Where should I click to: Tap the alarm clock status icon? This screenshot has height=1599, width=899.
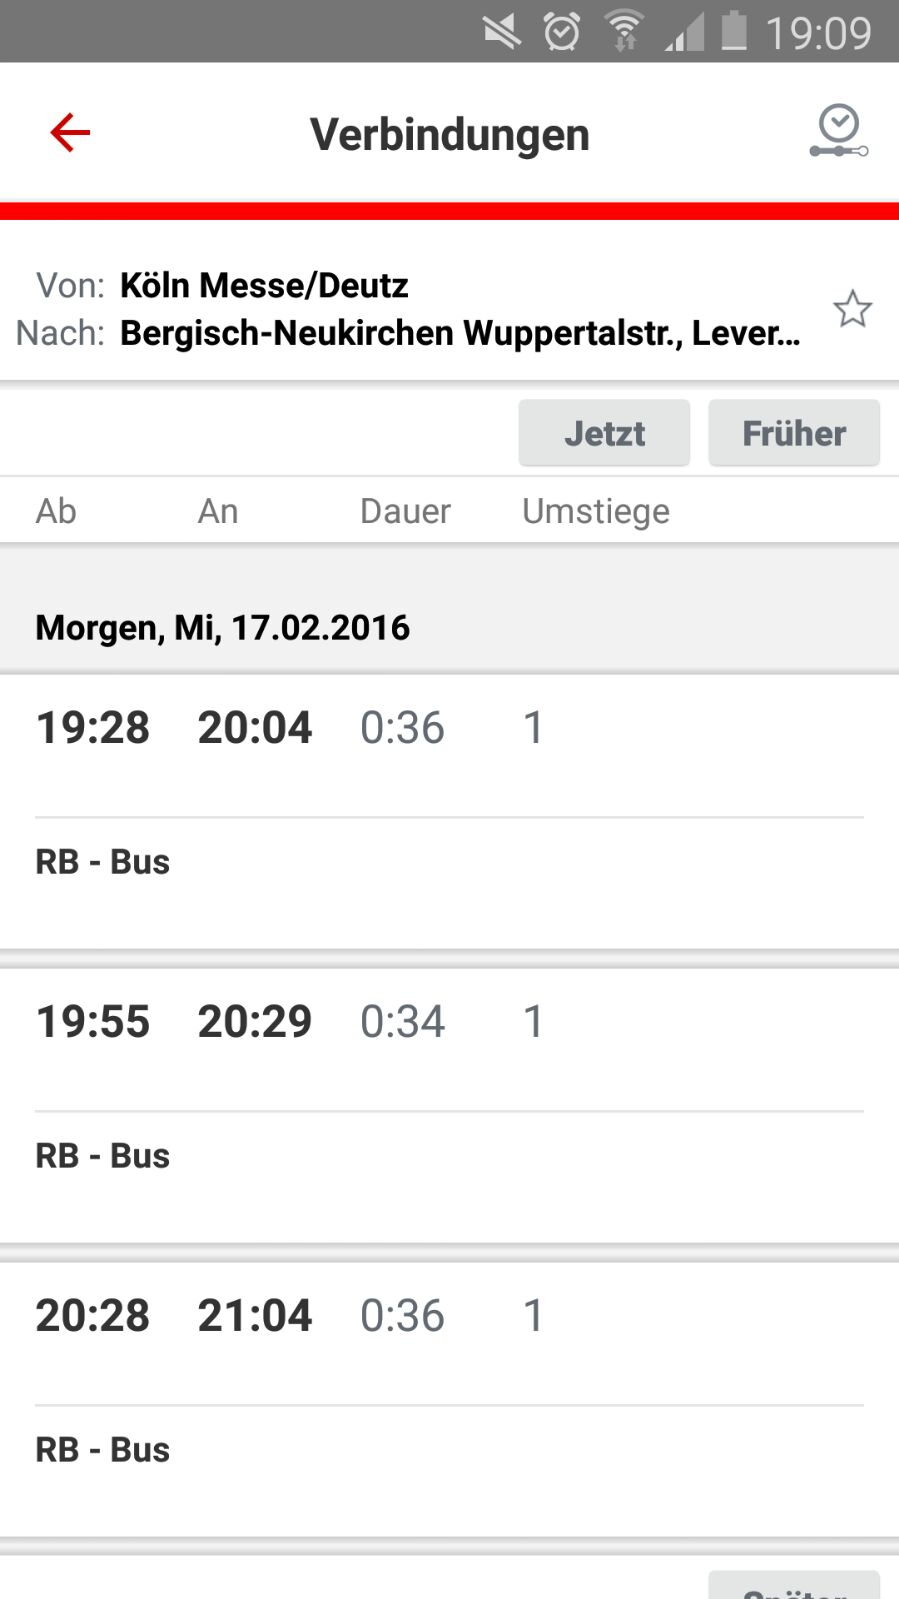coord(562,32)
